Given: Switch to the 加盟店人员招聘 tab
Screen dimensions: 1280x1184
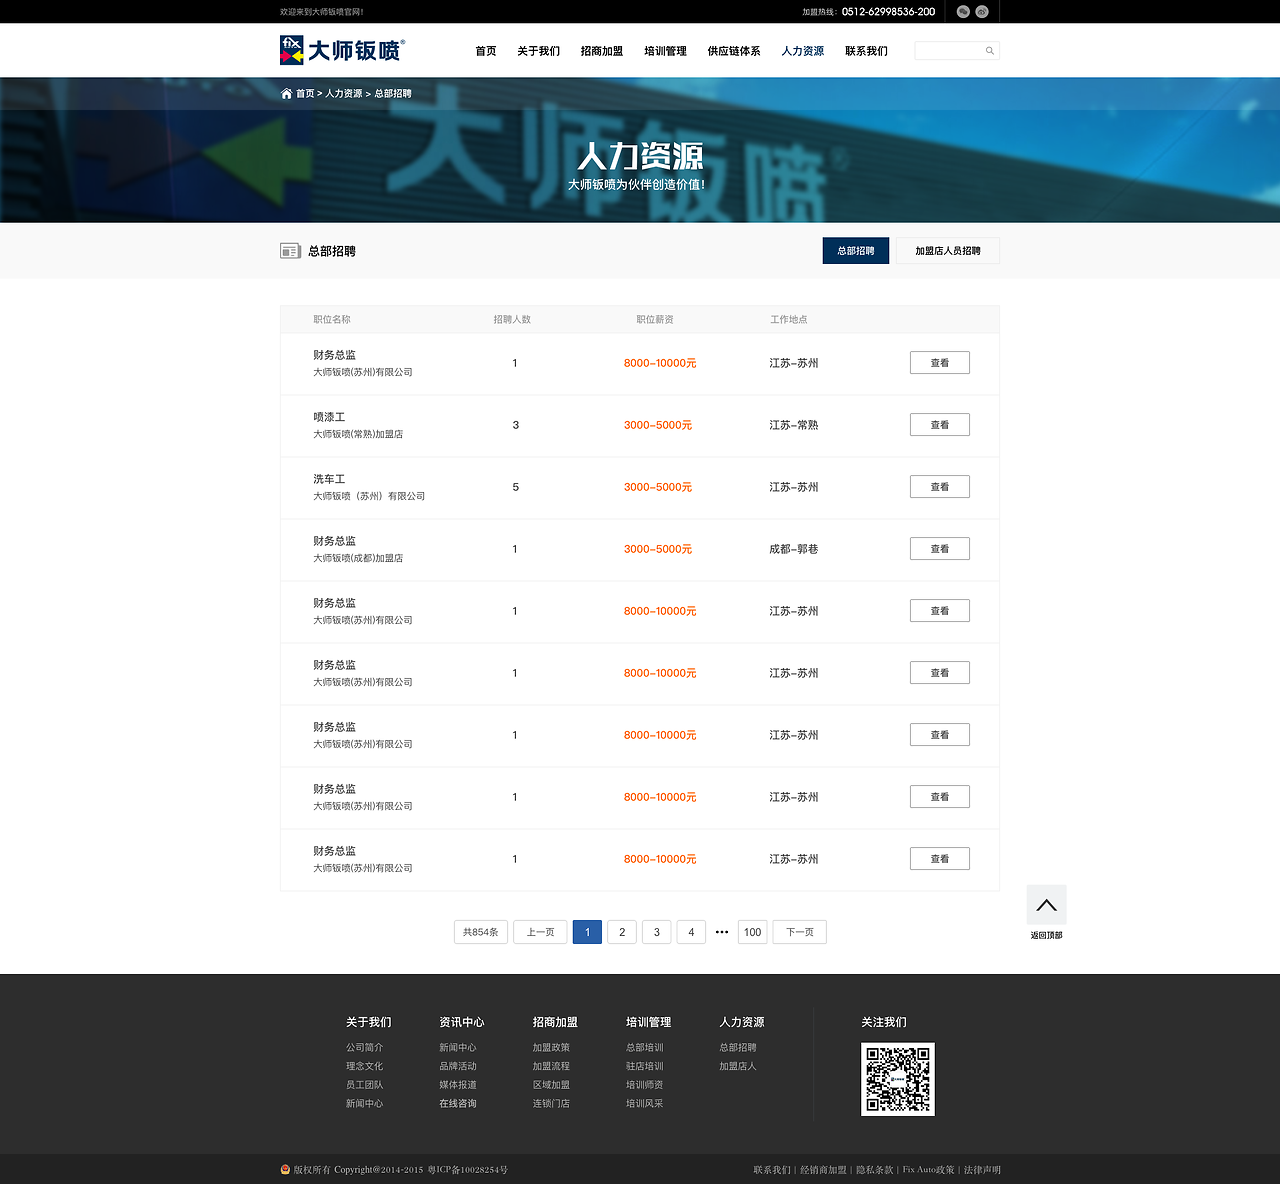Looking at the screenshot, I should point(947,251).
